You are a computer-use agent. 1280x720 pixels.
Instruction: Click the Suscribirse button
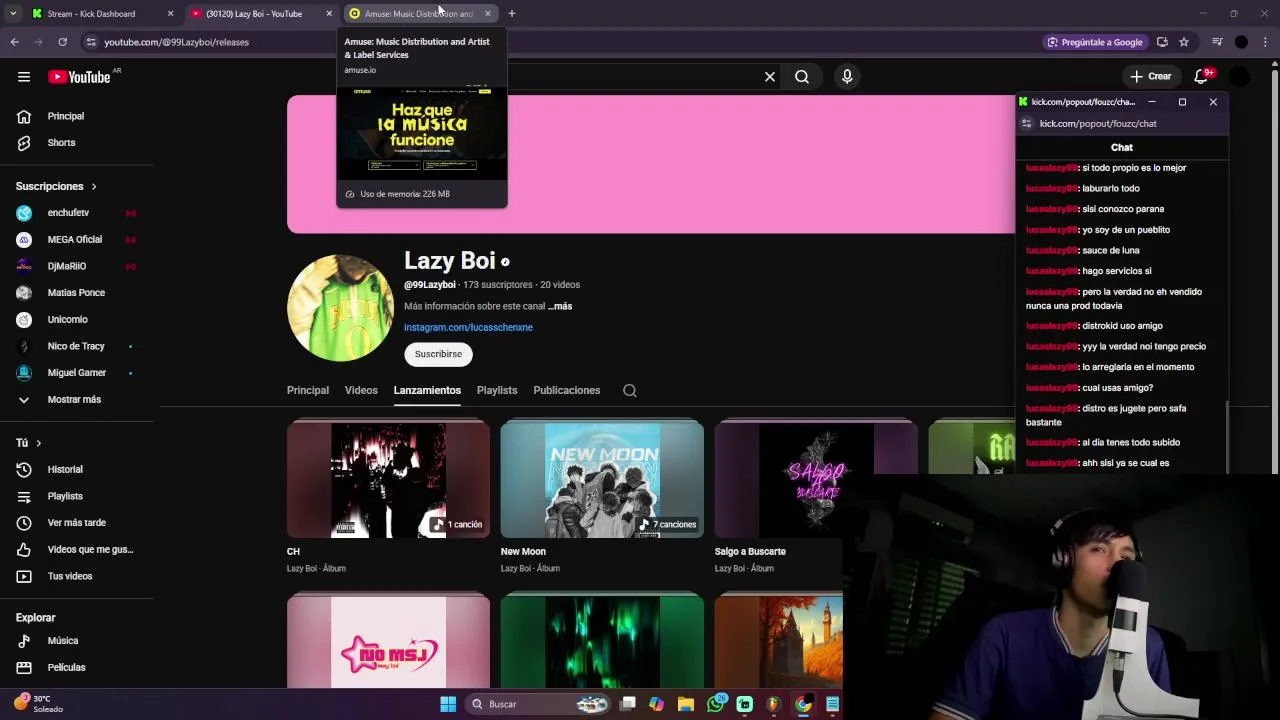pos(438,354)
